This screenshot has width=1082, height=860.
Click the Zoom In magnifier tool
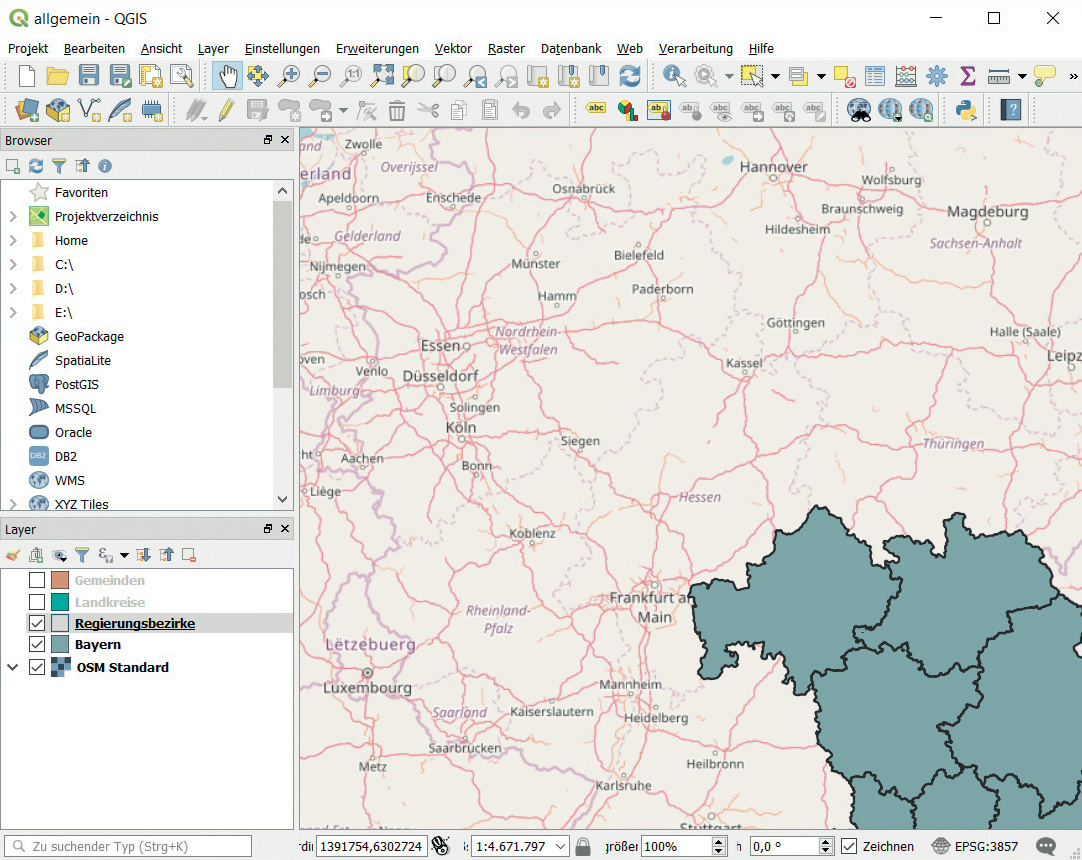[x=290, y=75]
